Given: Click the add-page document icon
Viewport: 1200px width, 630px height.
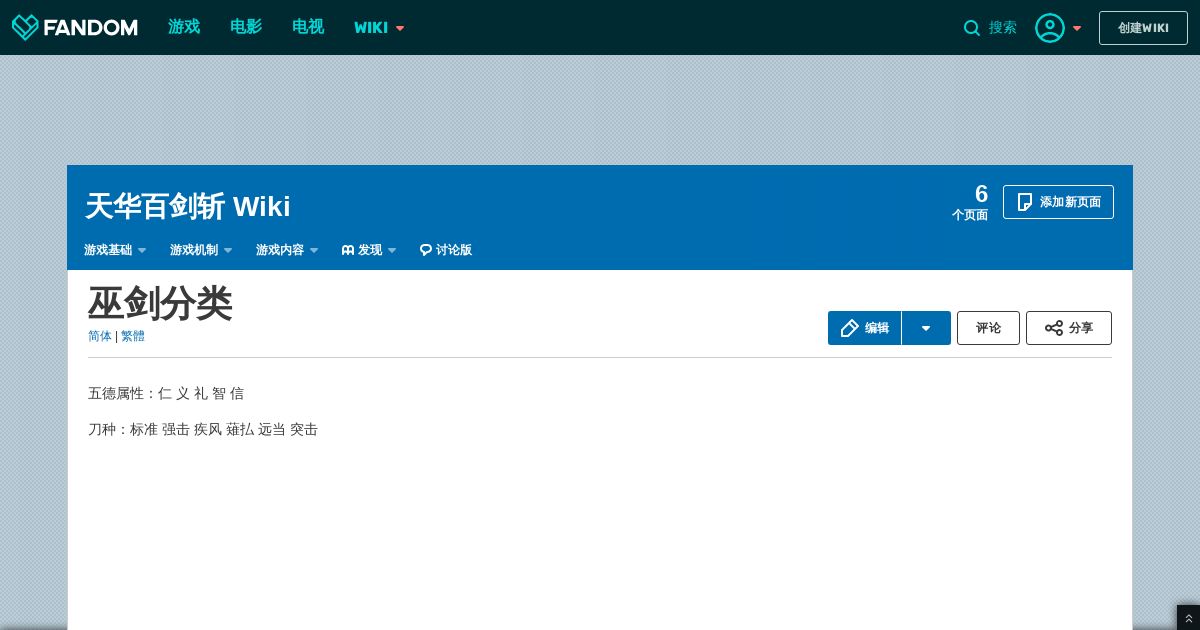Looking at the screenshot, I should pyautogui.click(x=1025, y=202).
